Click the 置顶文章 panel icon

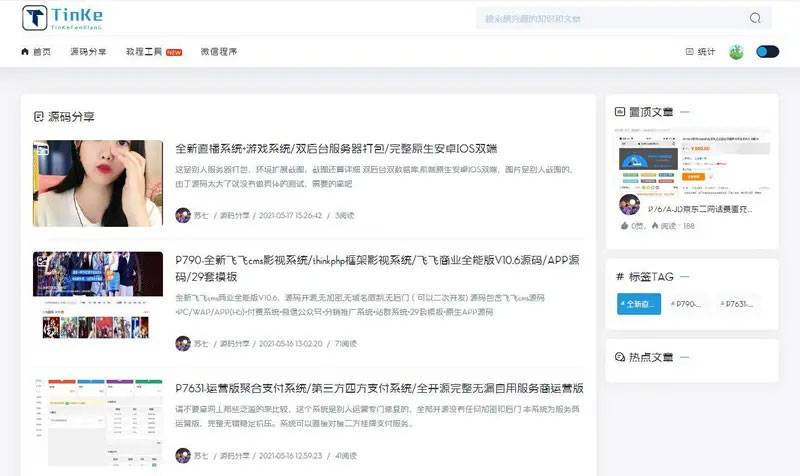620,112
